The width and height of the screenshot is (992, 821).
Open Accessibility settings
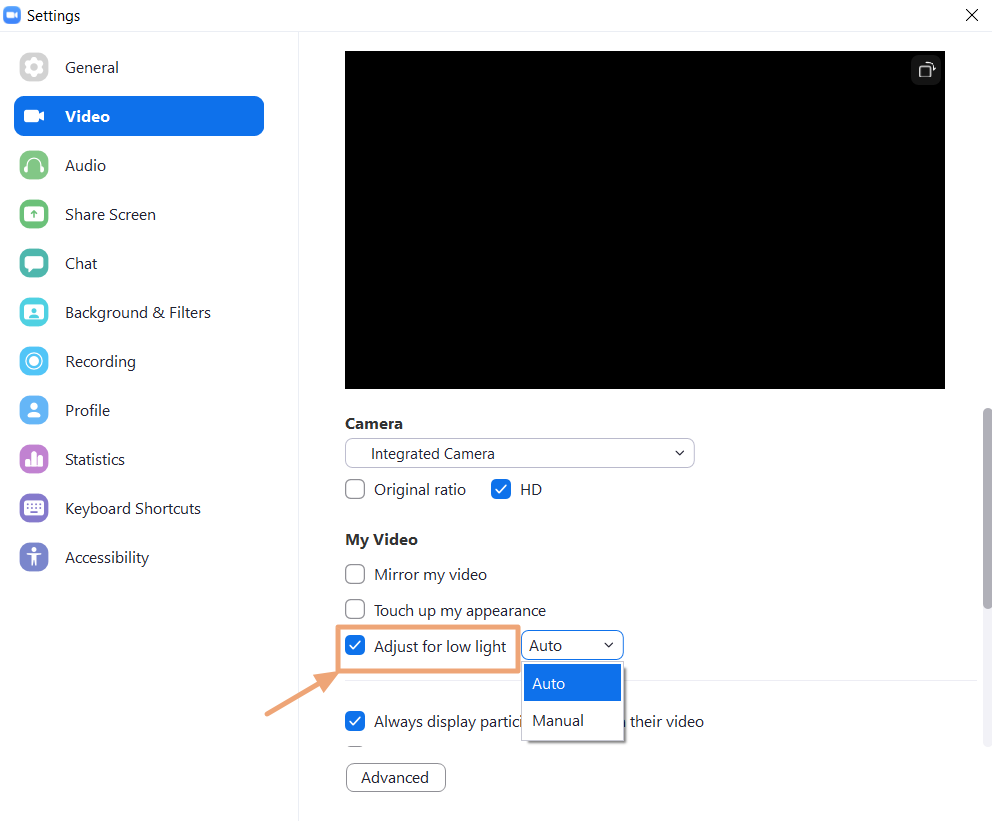(x=33, y=557)
